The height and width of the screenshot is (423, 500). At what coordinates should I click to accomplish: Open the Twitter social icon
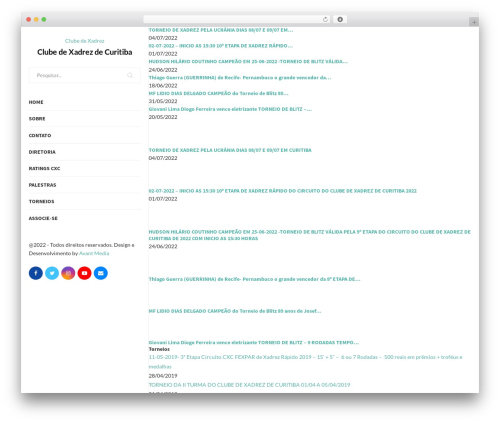52,273
